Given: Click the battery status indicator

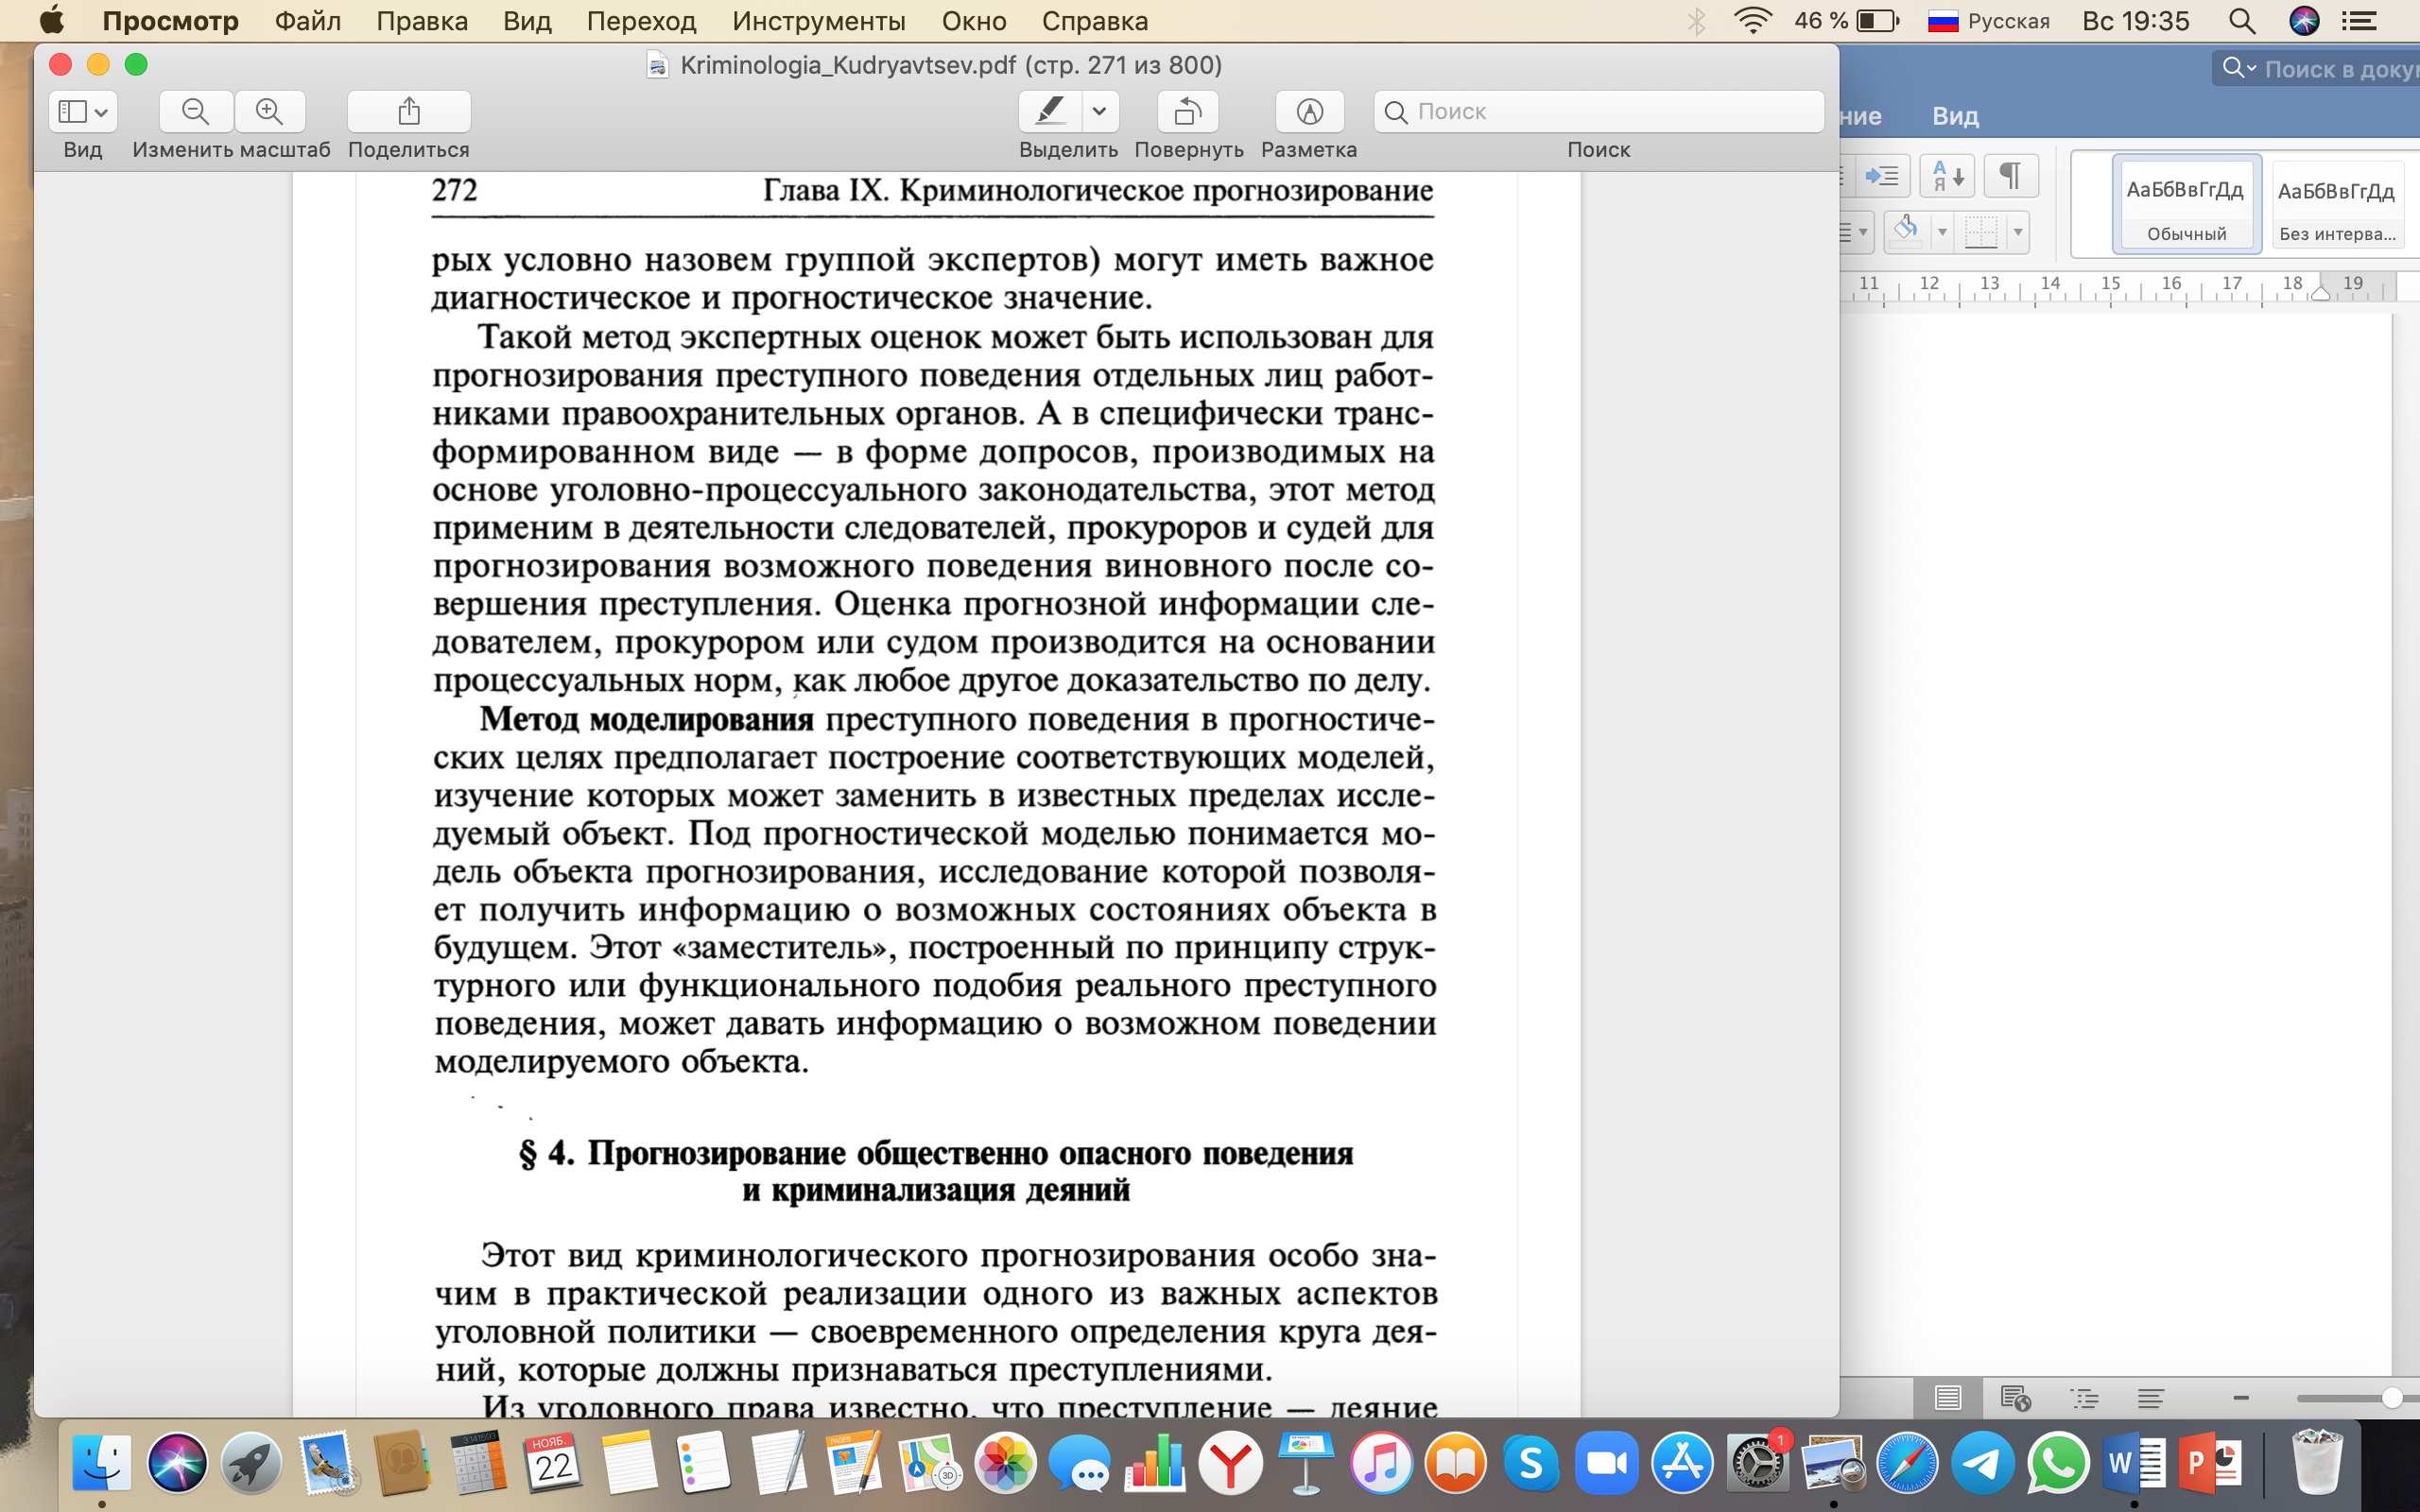Looking at the screenshot, I should pos(1847,21).
